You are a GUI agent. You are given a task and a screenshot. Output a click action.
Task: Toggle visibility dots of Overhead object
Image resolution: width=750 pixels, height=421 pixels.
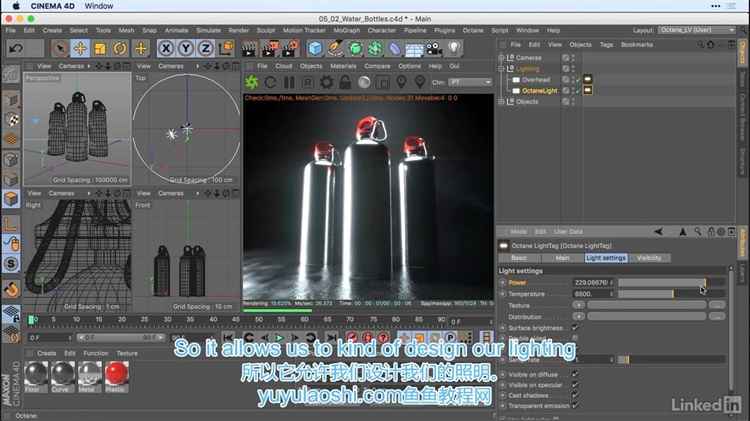(573, 79)
